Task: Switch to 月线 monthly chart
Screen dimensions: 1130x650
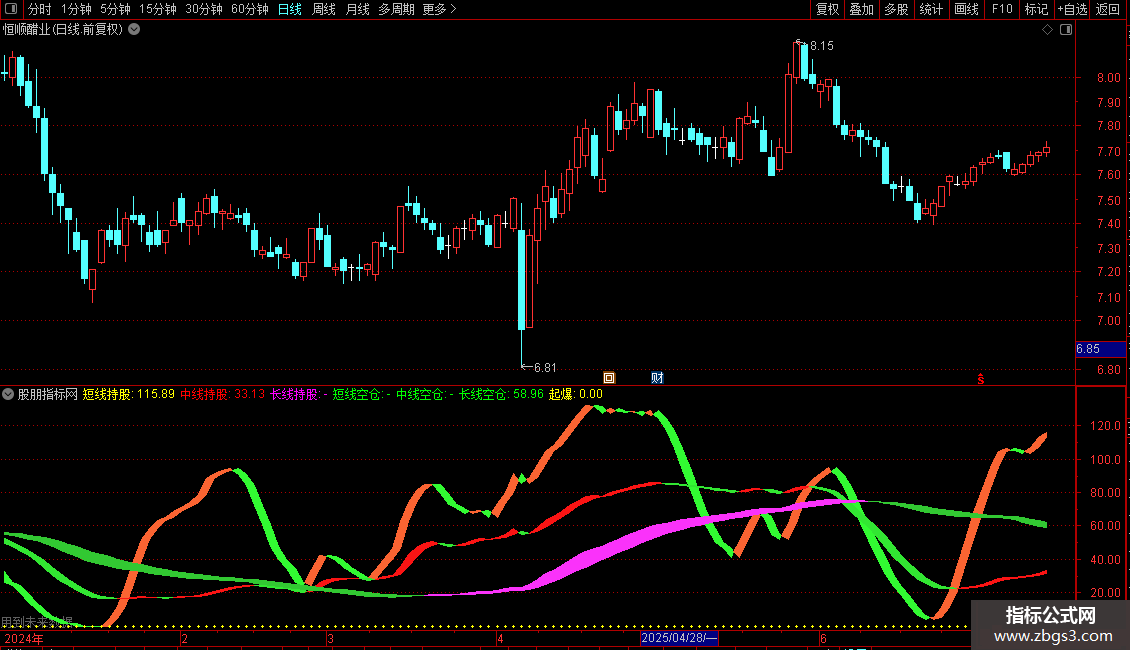Action: [x=357, y=9]
